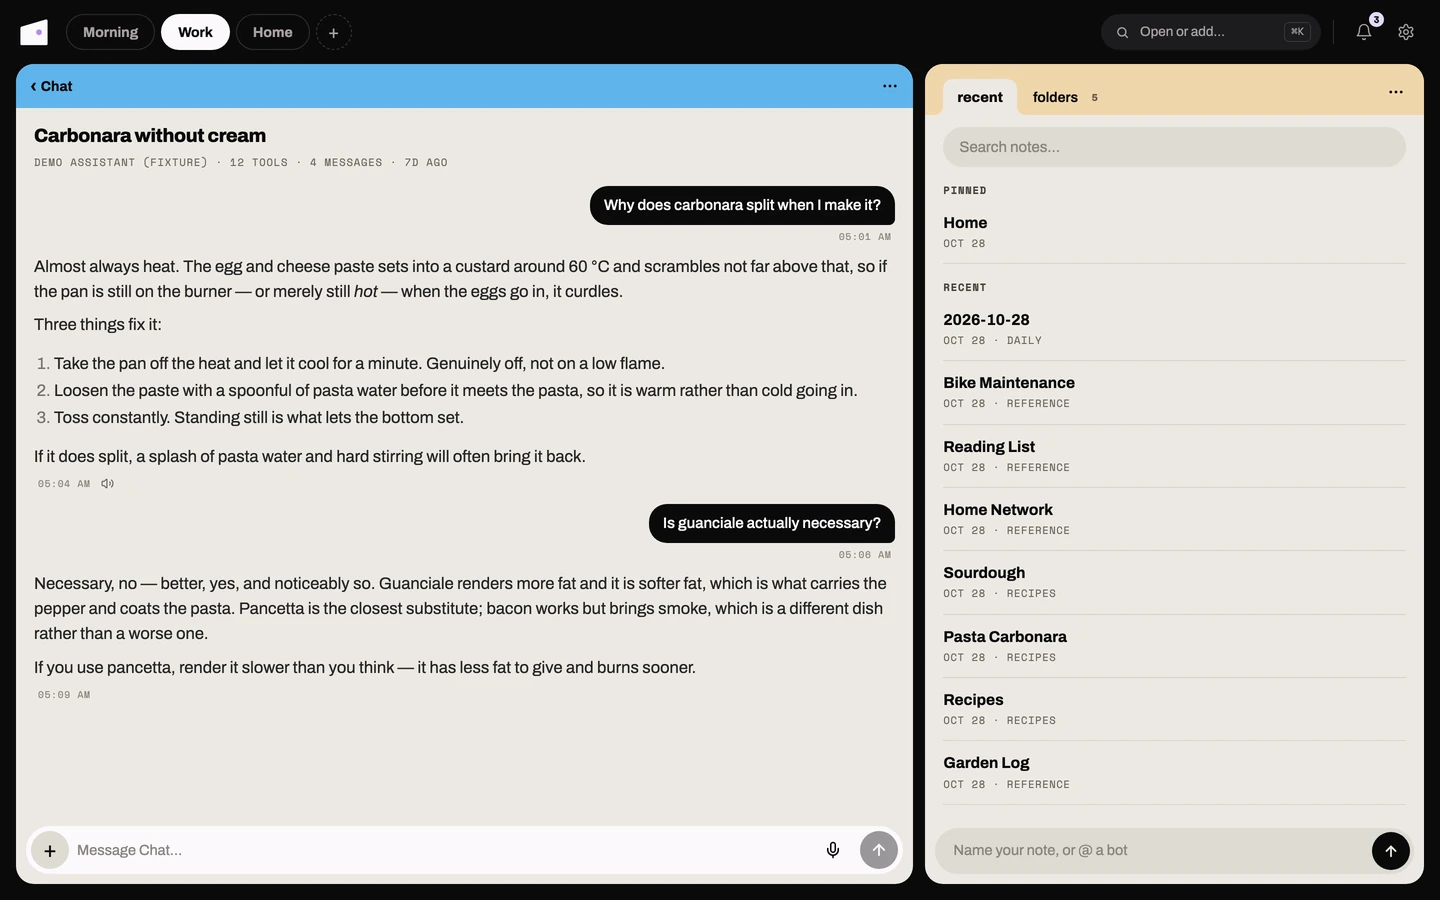Open the notifications bell
The width and height of the screenshot is (1440, 900).
click(x=1364, y=32)
